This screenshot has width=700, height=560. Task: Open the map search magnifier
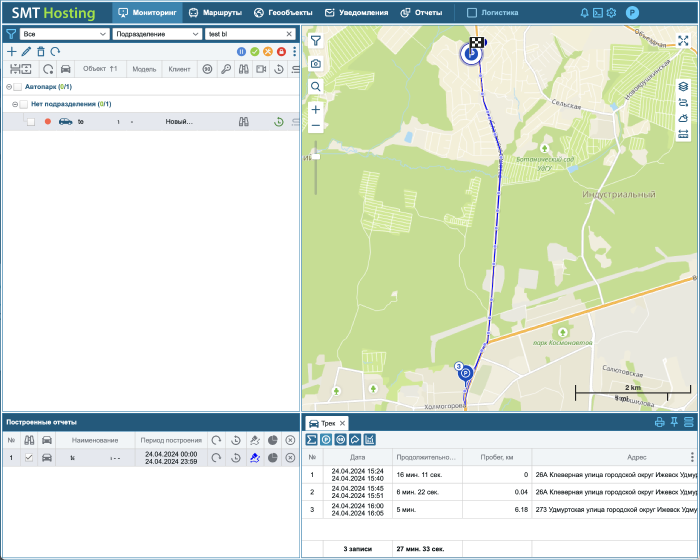[316, 87]
